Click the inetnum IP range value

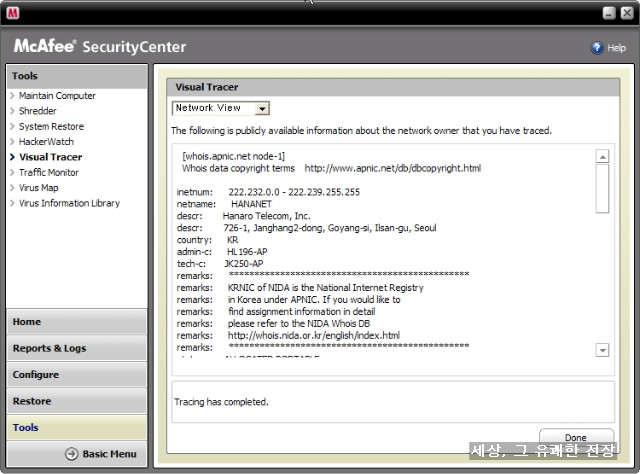(294, 192)
